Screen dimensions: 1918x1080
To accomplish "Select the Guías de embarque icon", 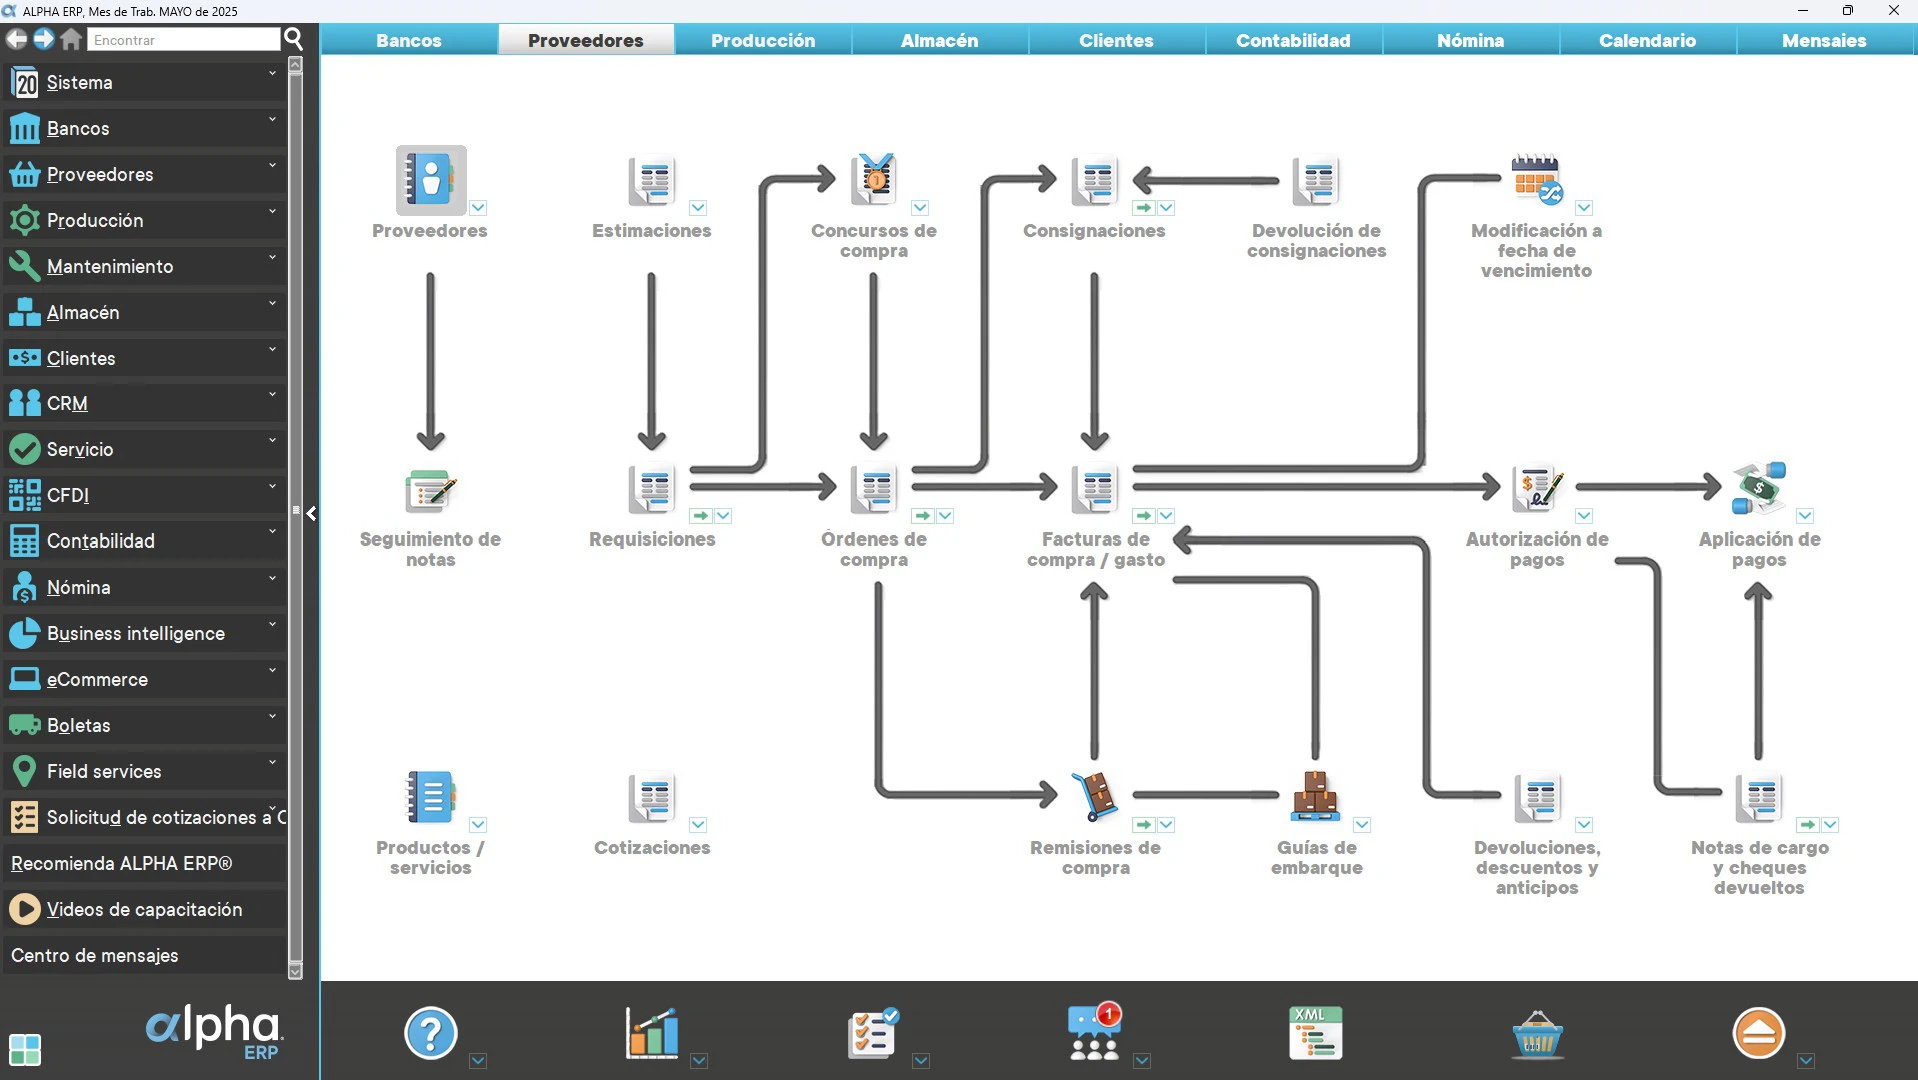I will tap(1316, 798).
